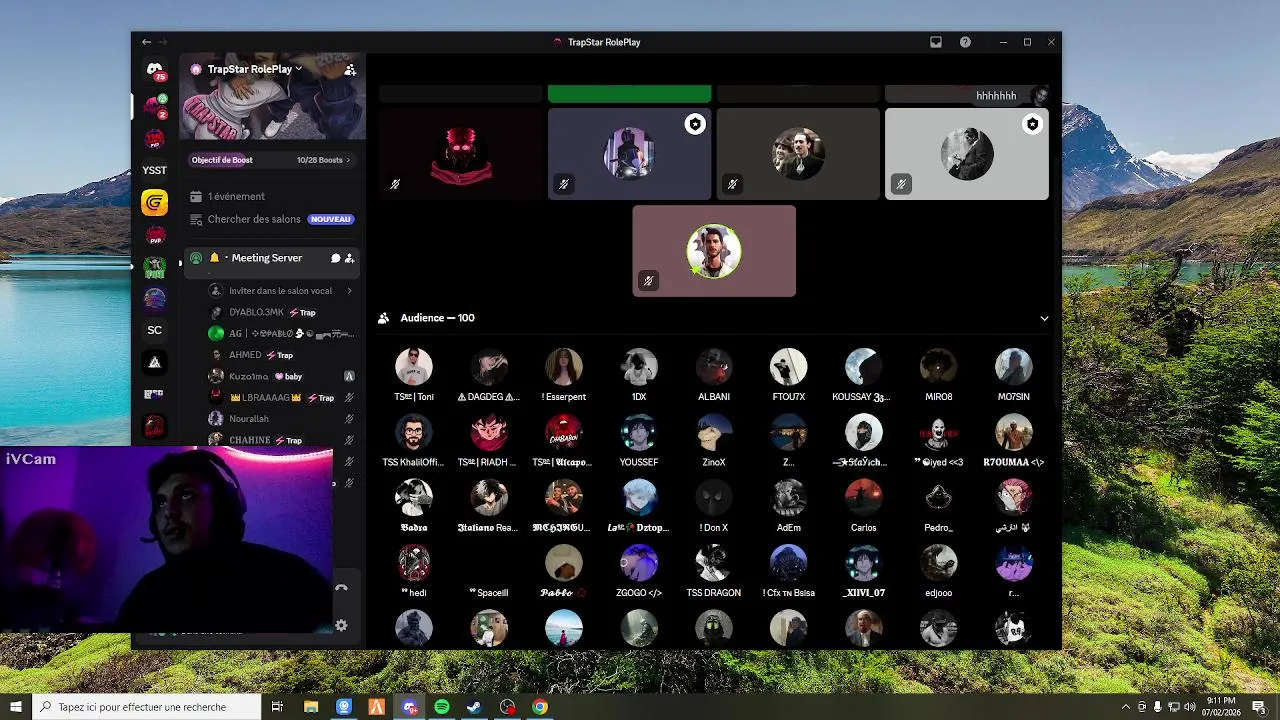Click the notification bell on Meeting Server
1280x720 pixels.
coord(214,258)
